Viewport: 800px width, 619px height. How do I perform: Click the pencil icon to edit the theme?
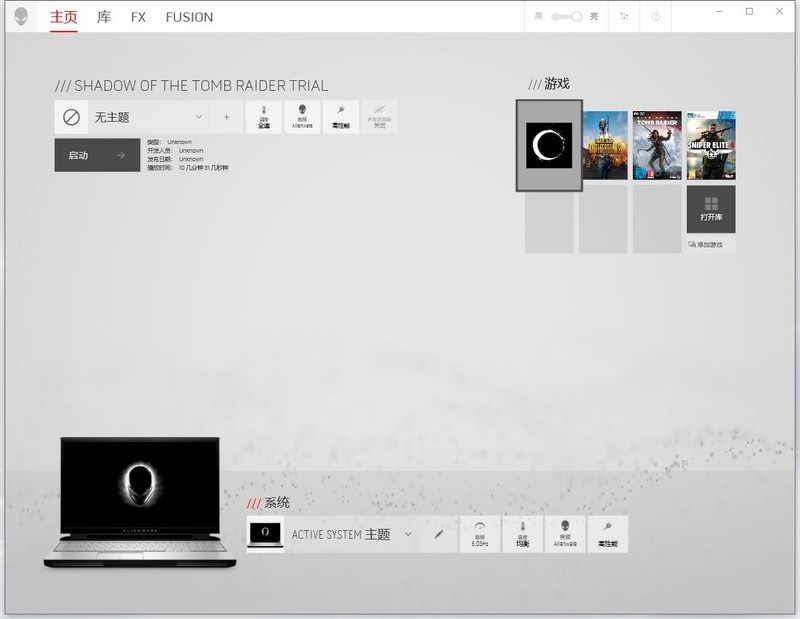439,534
